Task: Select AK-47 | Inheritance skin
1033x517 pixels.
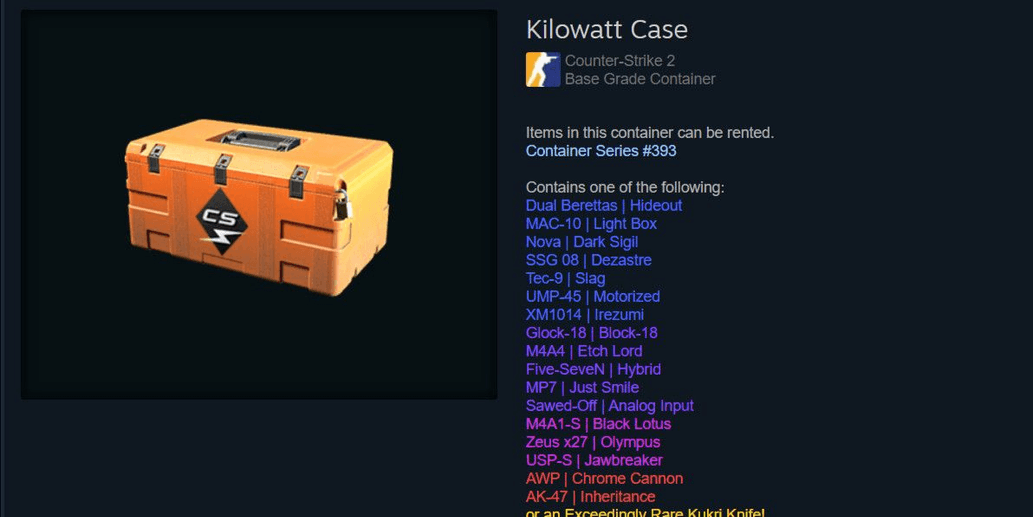Action: [x=590, y=497]
